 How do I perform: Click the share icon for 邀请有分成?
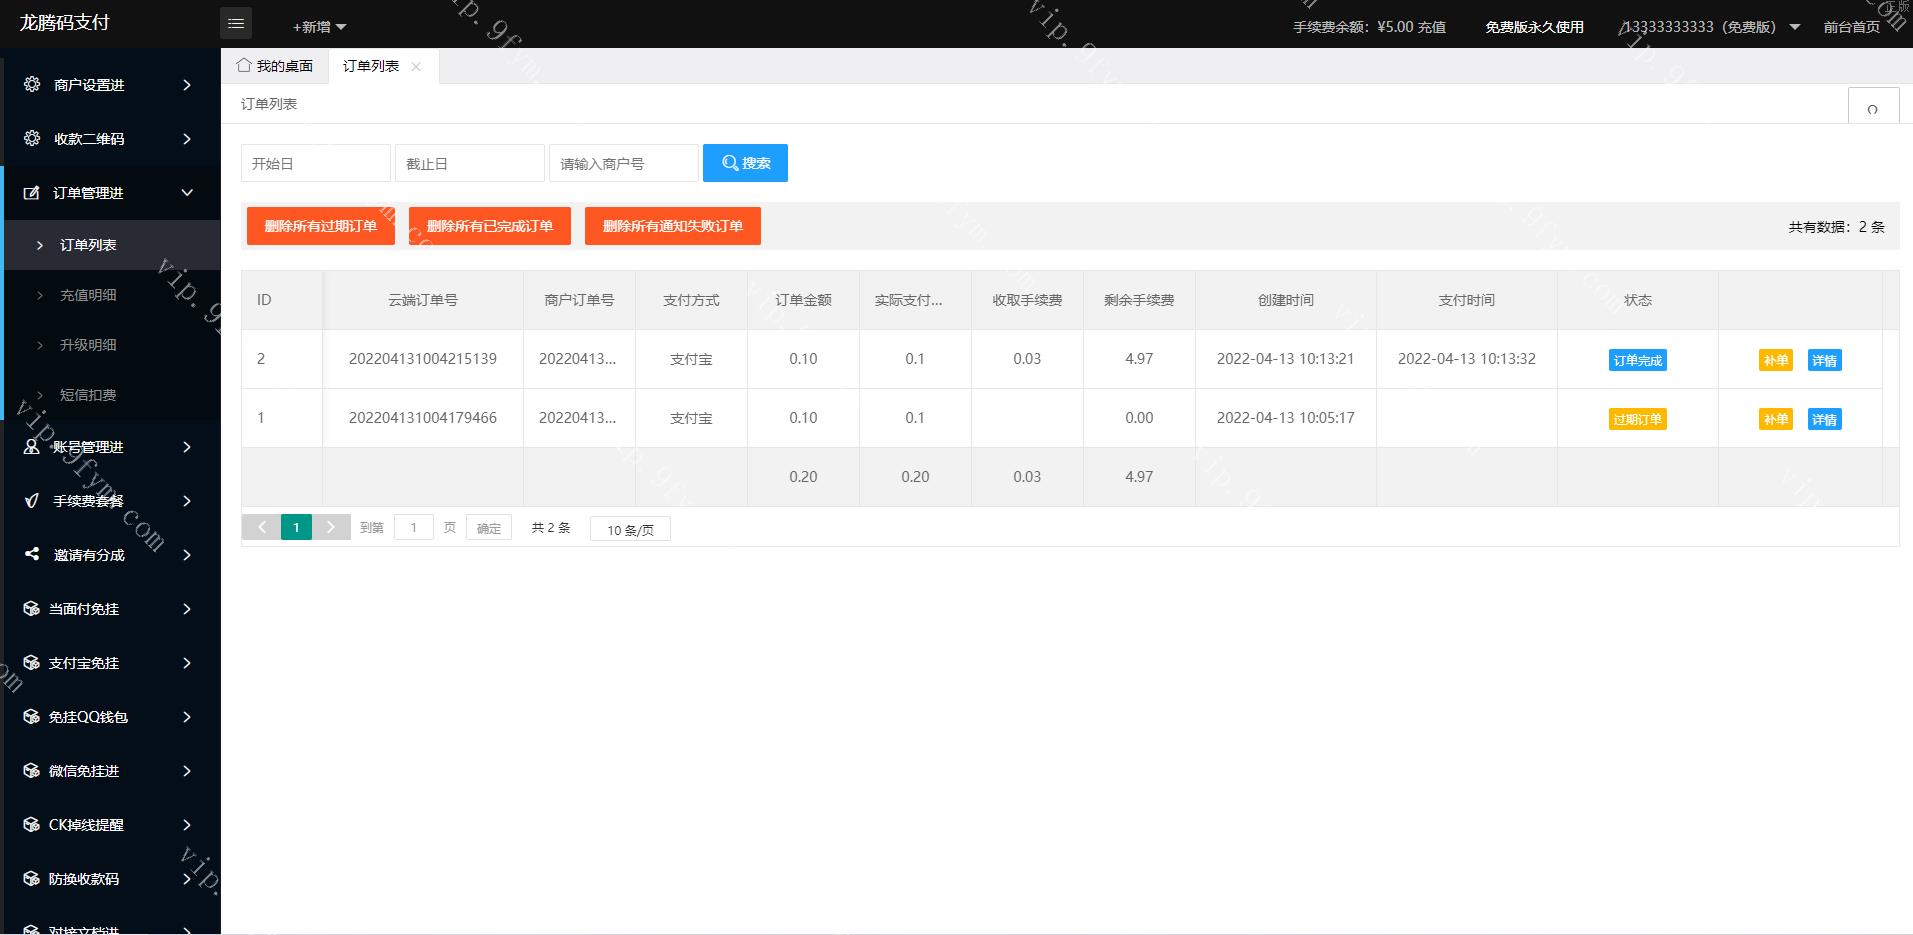coord(32,554)
